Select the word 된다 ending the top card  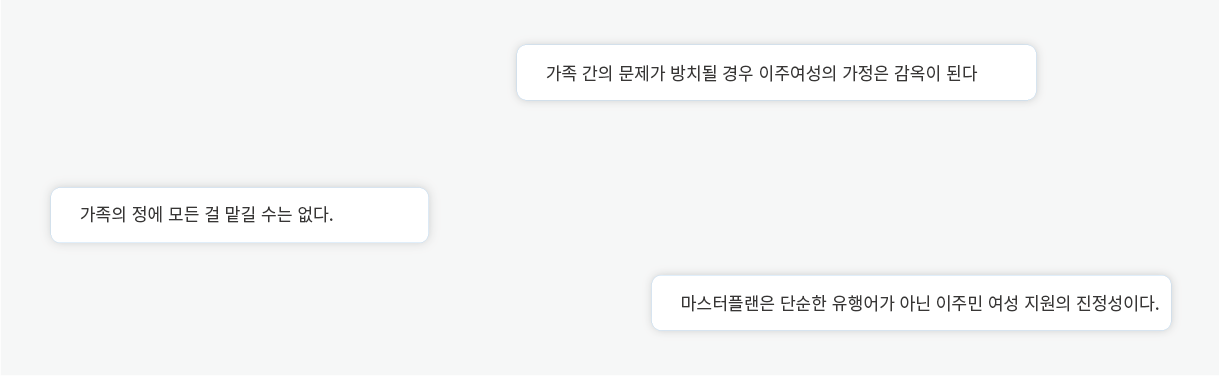(962, 73)
